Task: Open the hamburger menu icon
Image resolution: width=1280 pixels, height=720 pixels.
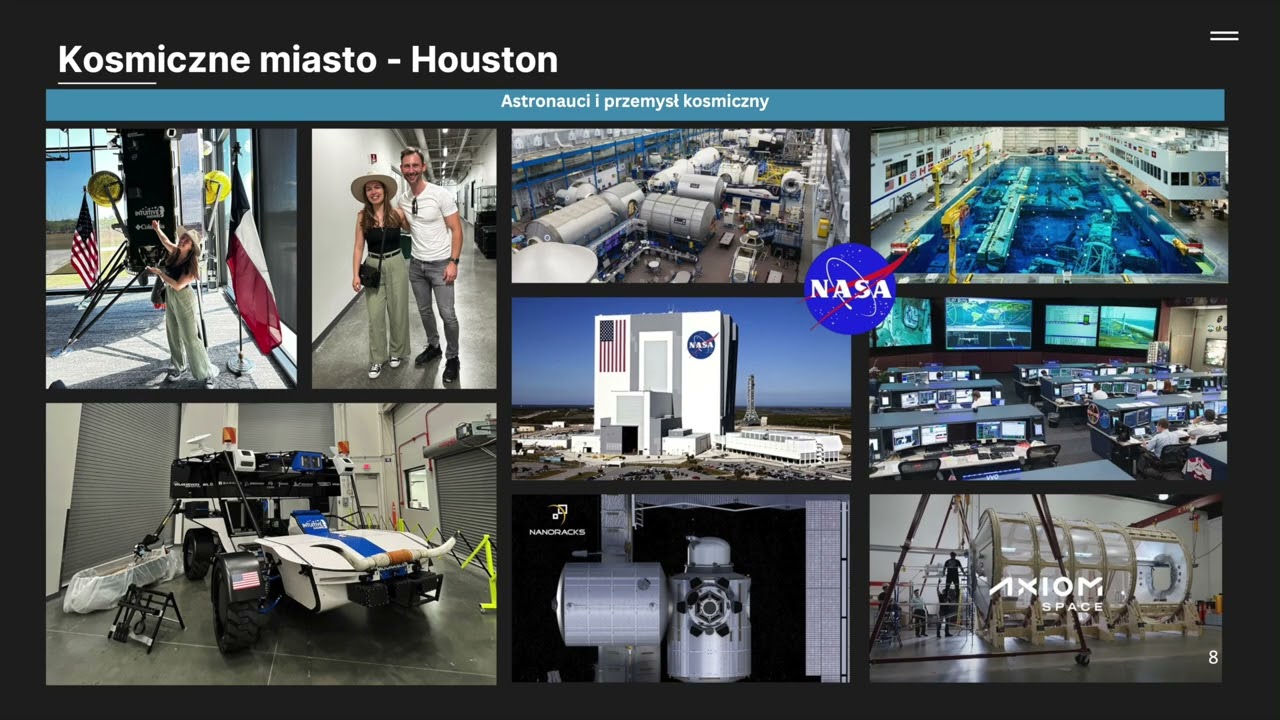Action: (1224, 36)
